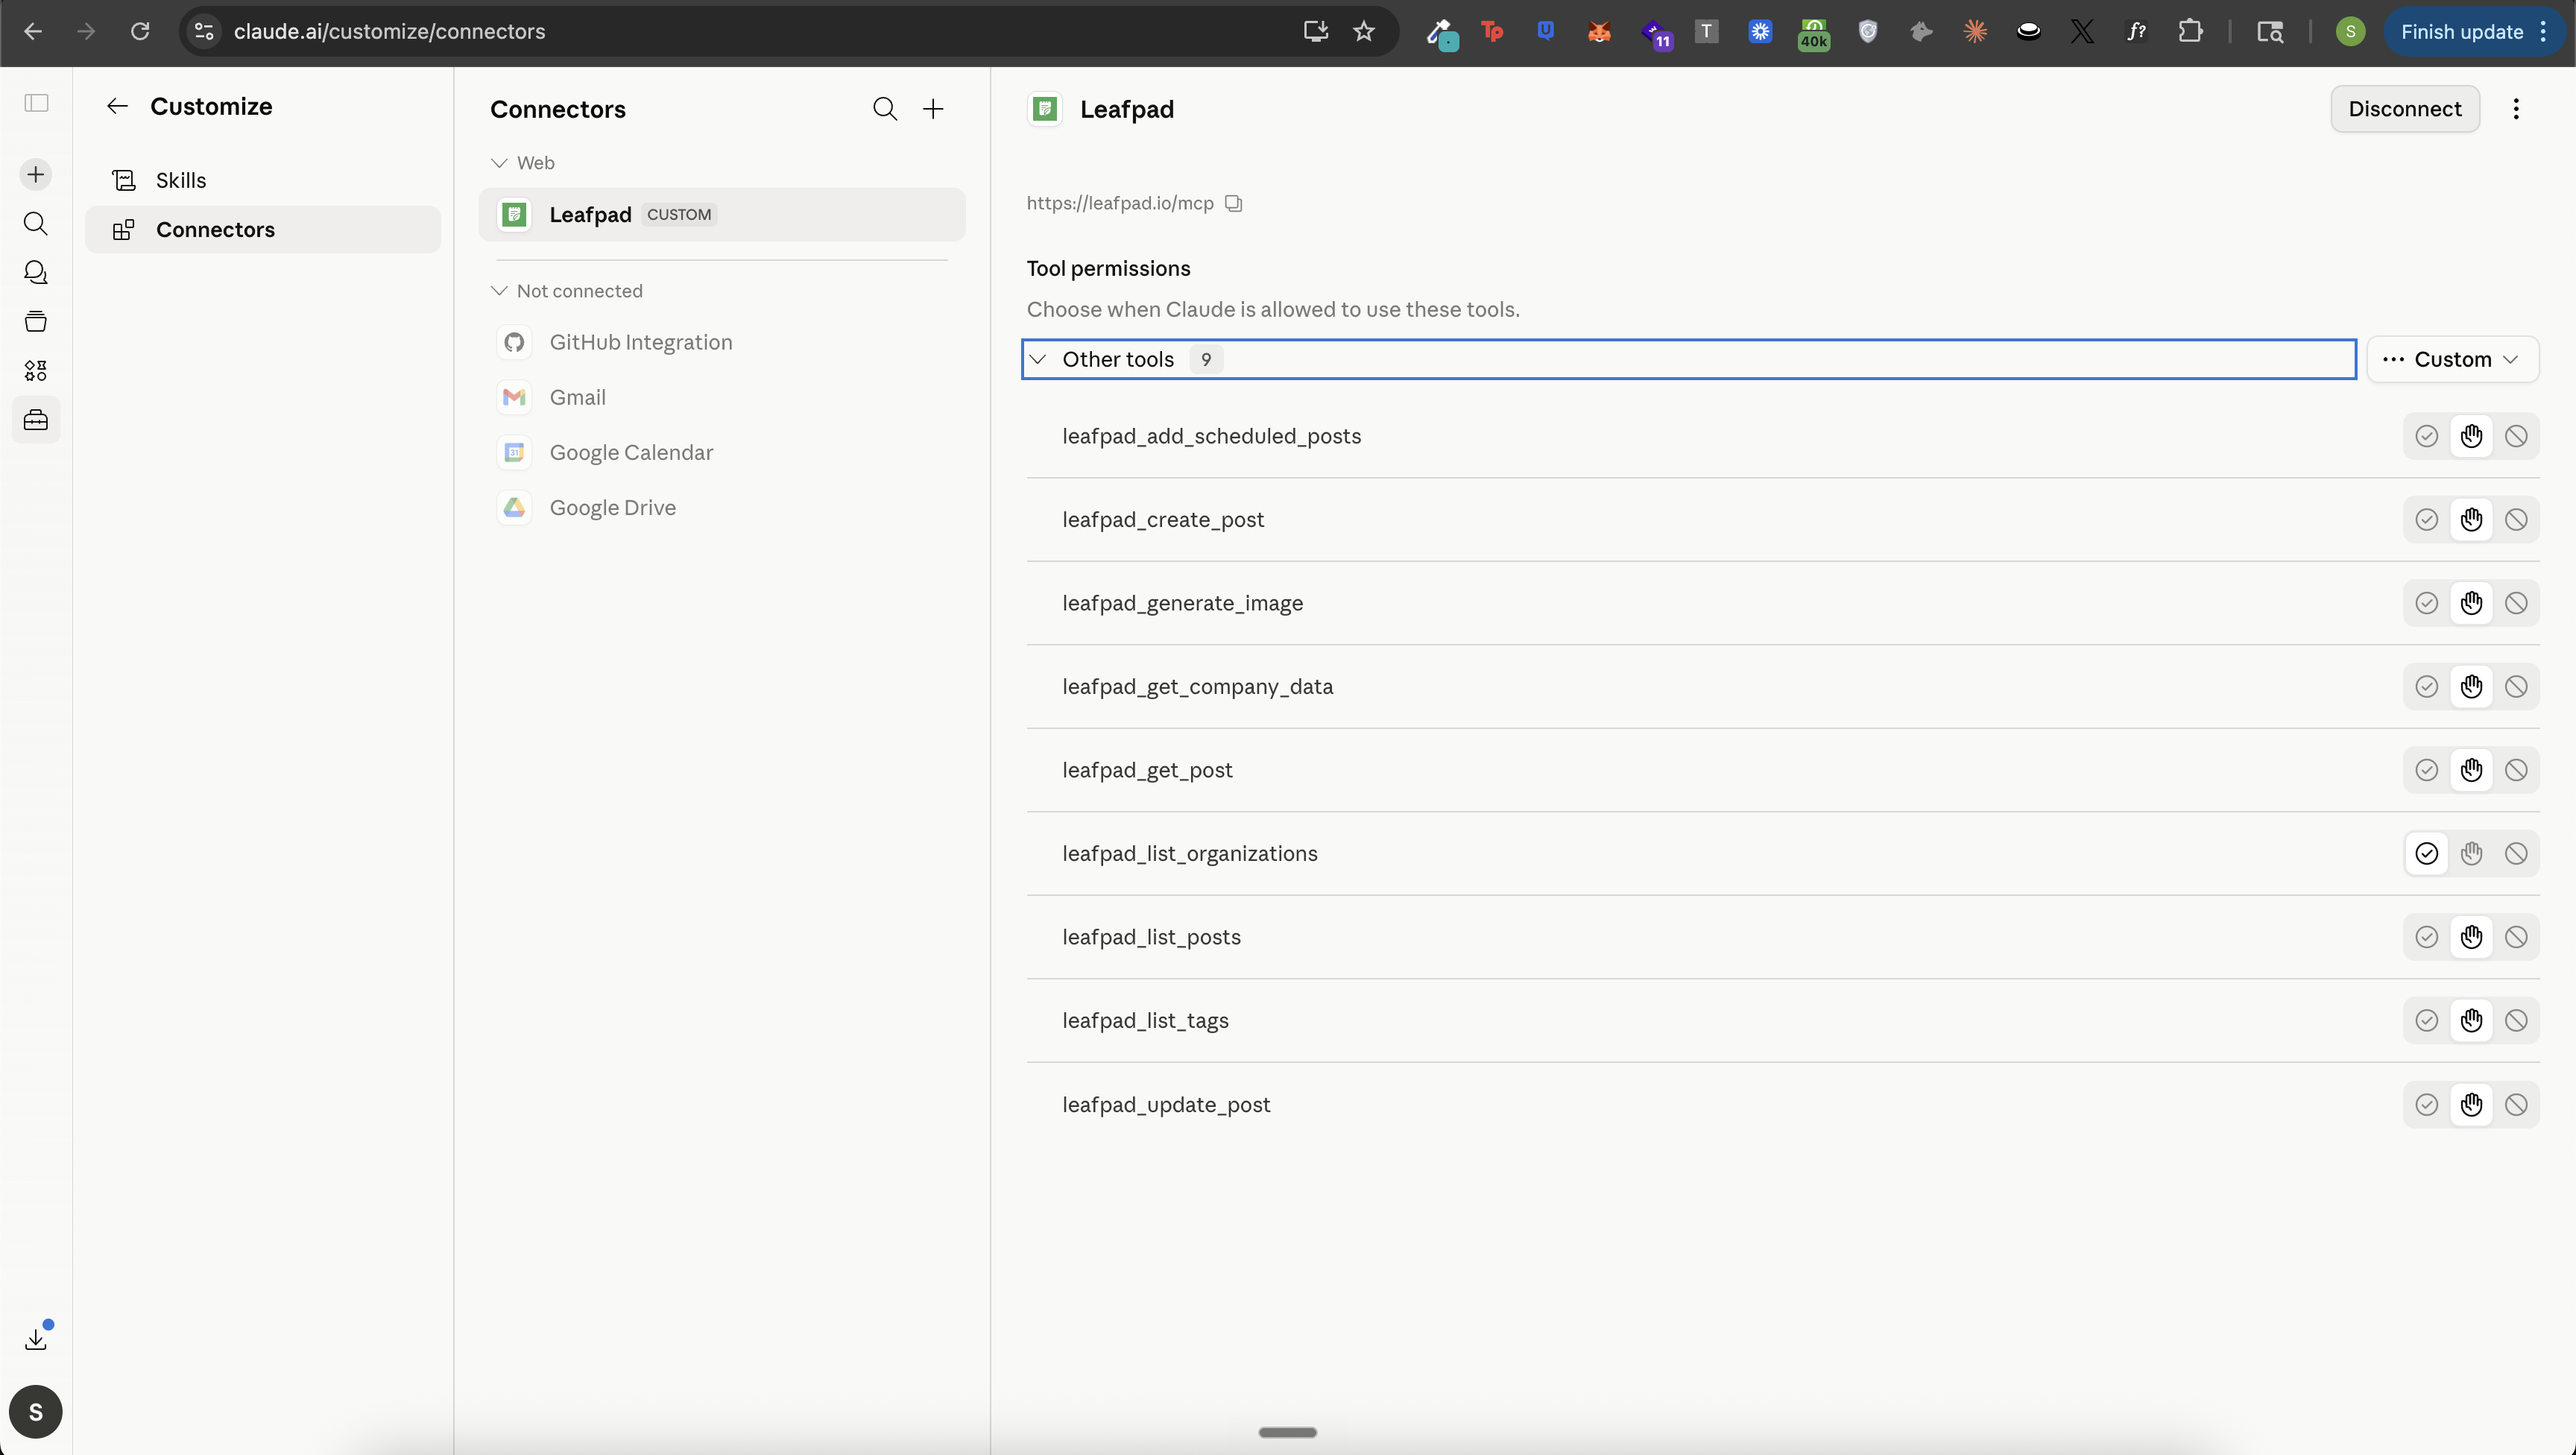Select GitHub Integration connector

tap(722, 342)
